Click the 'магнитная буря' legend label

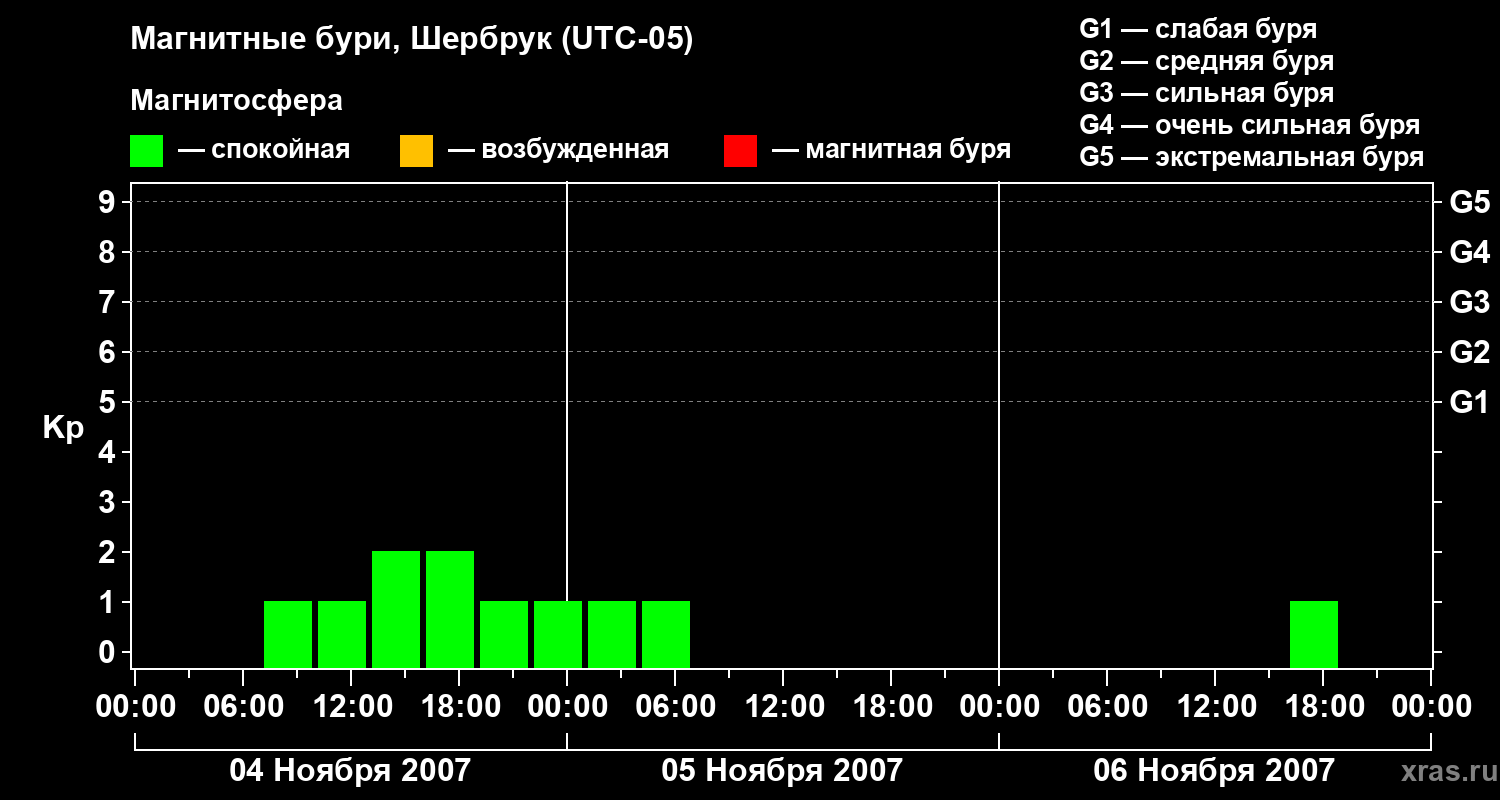click(x=908, y=151)
